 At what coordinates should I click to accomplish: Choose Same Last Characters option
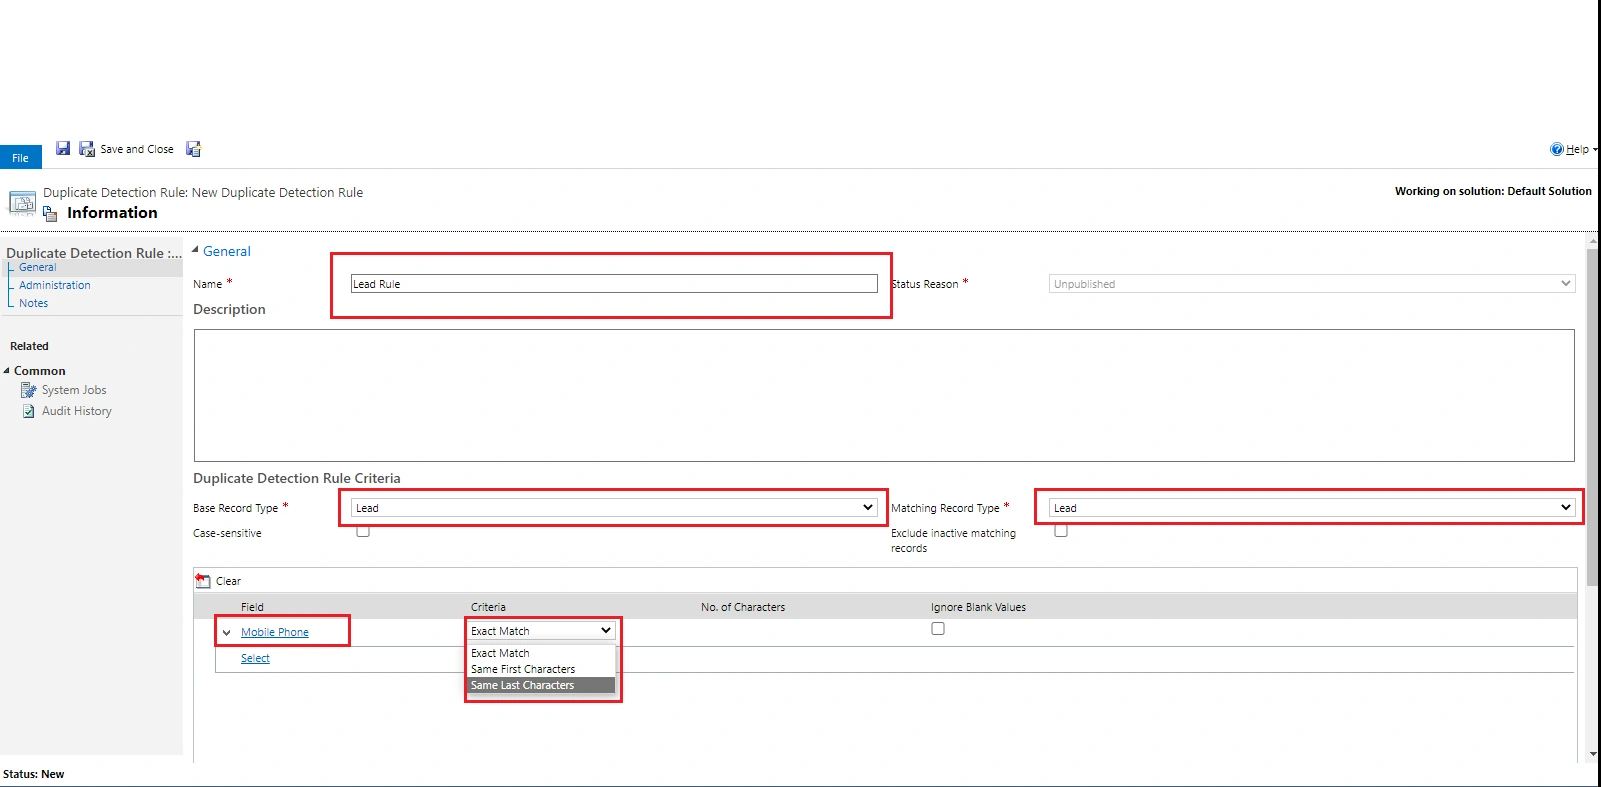tap(541, 685)
